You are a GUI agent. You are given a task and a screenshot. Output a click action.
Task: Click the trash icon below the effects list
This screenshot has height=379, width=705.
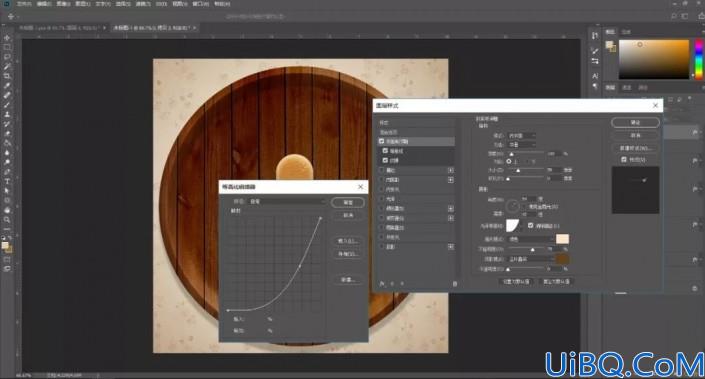tap(455, 284)
